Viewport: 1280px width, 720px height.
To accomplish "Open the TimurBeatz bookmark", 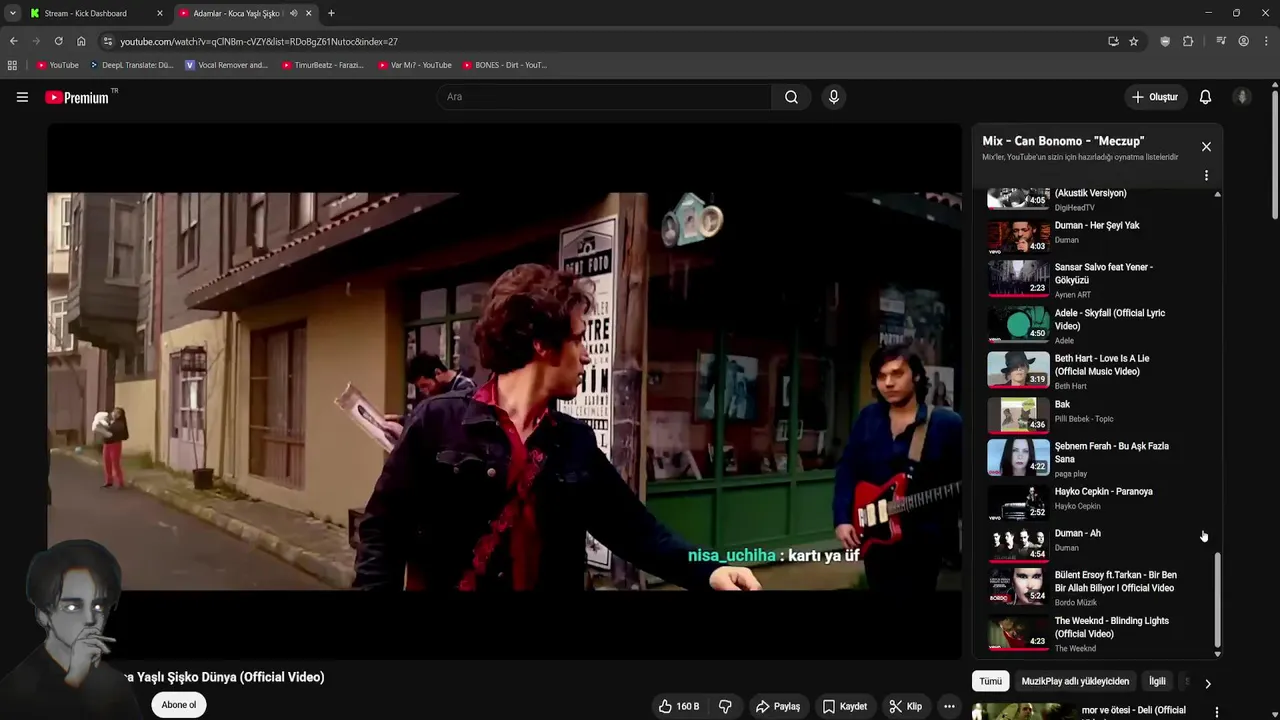I will [x=323, y=65].
